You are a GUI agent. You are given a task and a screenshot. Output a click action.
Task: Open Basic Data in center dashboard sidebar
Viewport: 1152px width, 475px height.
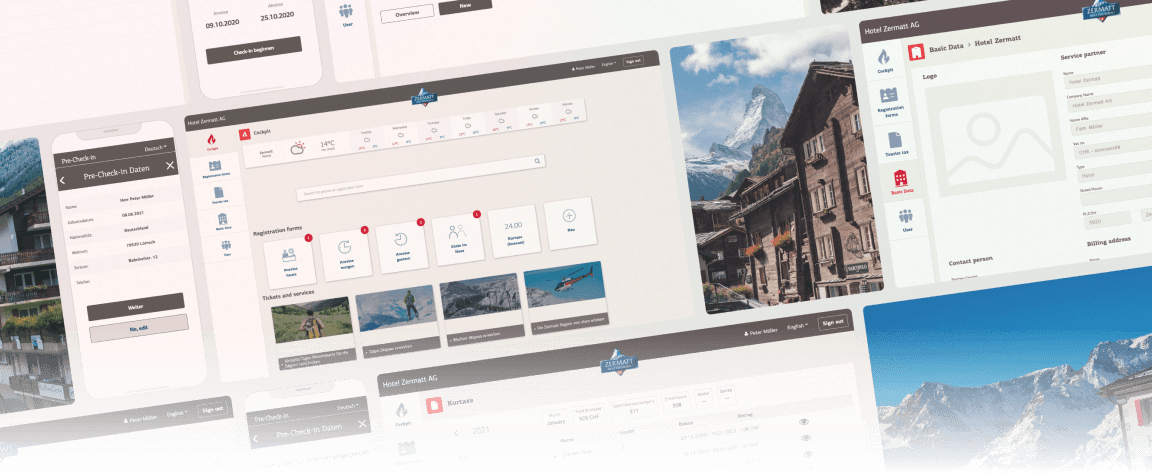tap(223, 222)
